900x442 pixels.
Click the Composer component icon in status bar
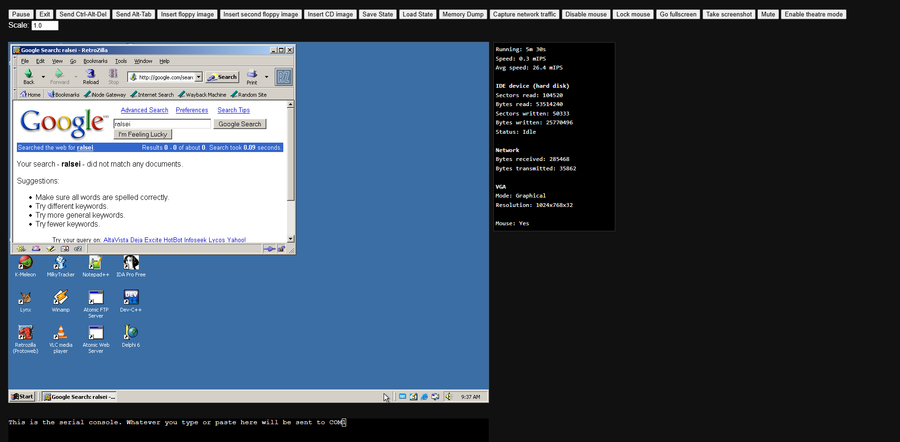tap(51, 249)
